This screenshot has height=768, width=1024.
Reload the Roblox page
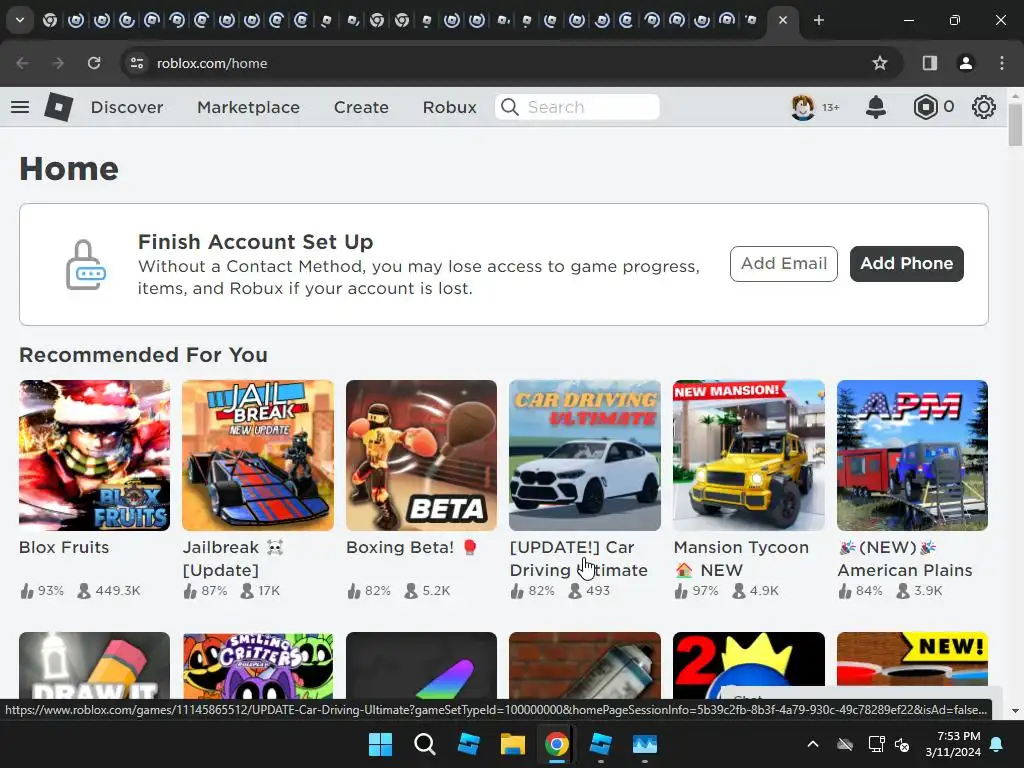click(94, 63)
